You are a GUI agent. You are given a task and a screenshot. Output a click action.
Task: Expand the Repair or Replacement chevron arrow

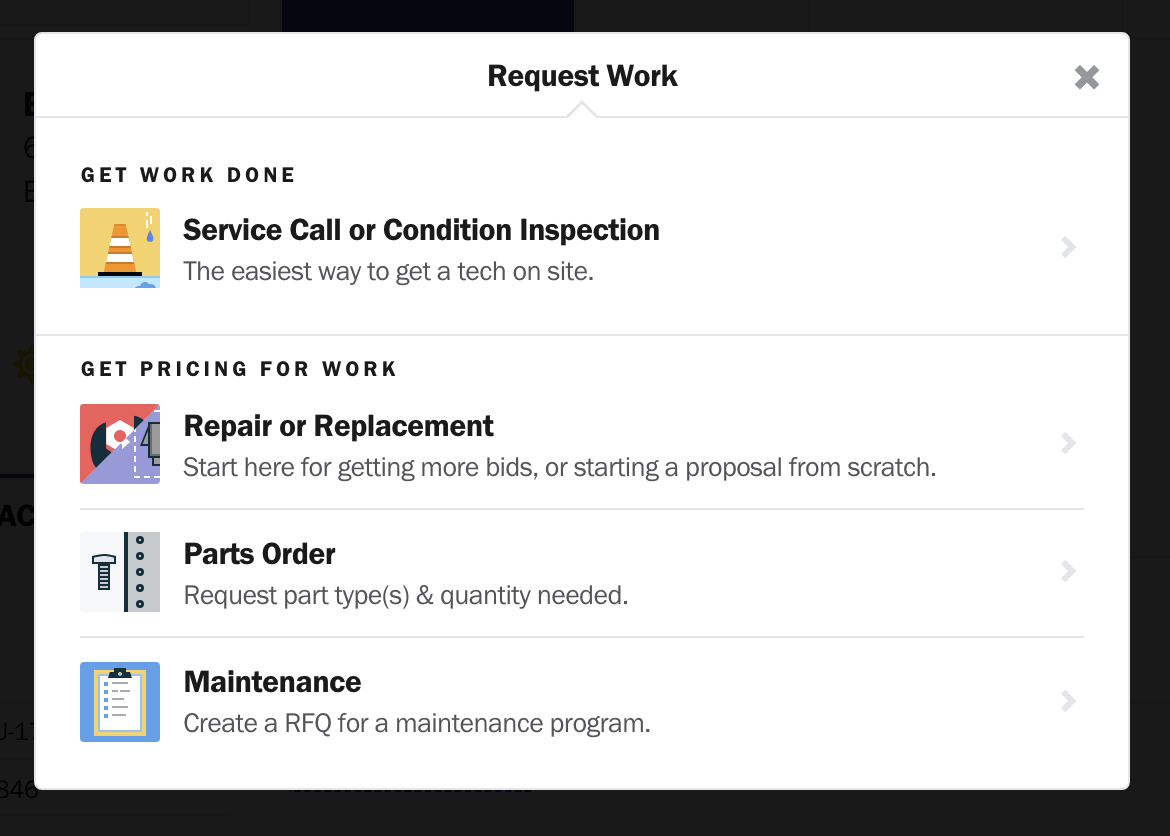(x=1069, y=443)
